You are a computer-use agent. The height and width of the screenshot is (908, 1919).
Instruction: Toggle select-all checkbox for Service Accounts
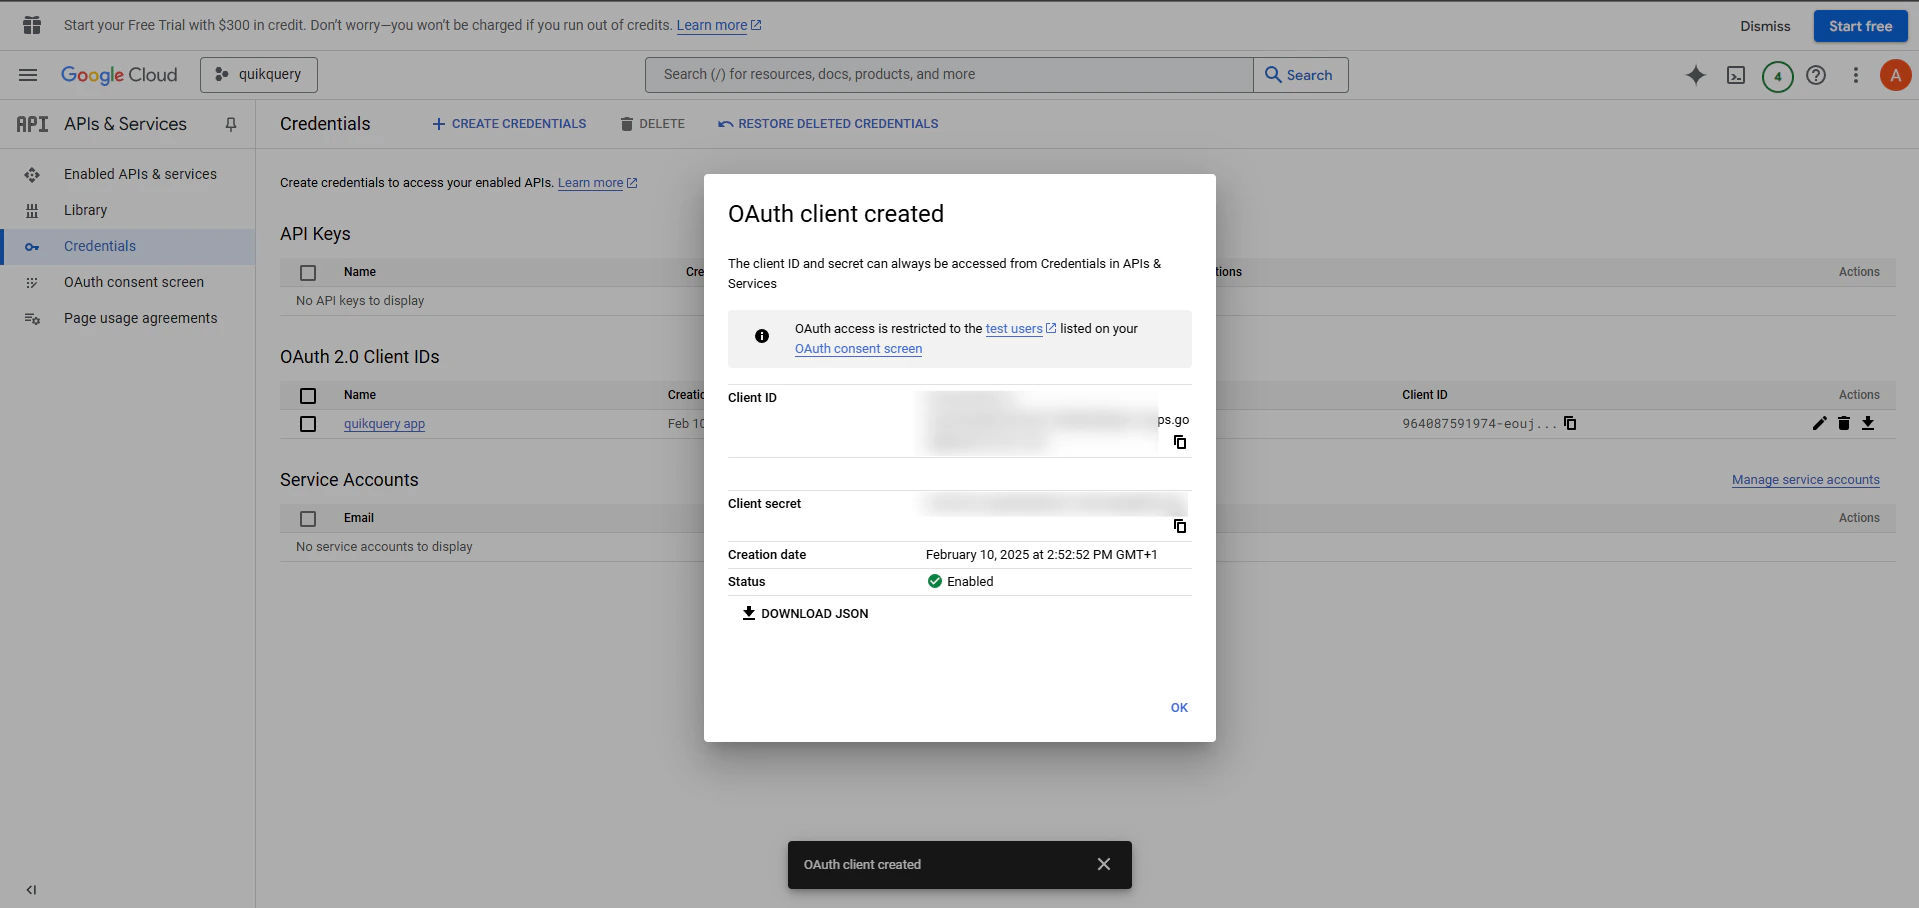308,519
